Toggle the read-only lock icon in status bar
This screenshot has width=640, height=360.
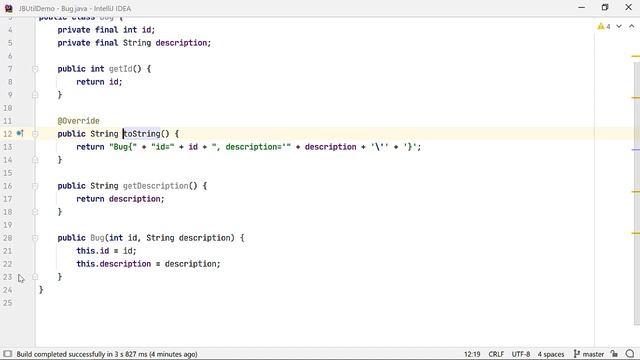click(614, 354)
